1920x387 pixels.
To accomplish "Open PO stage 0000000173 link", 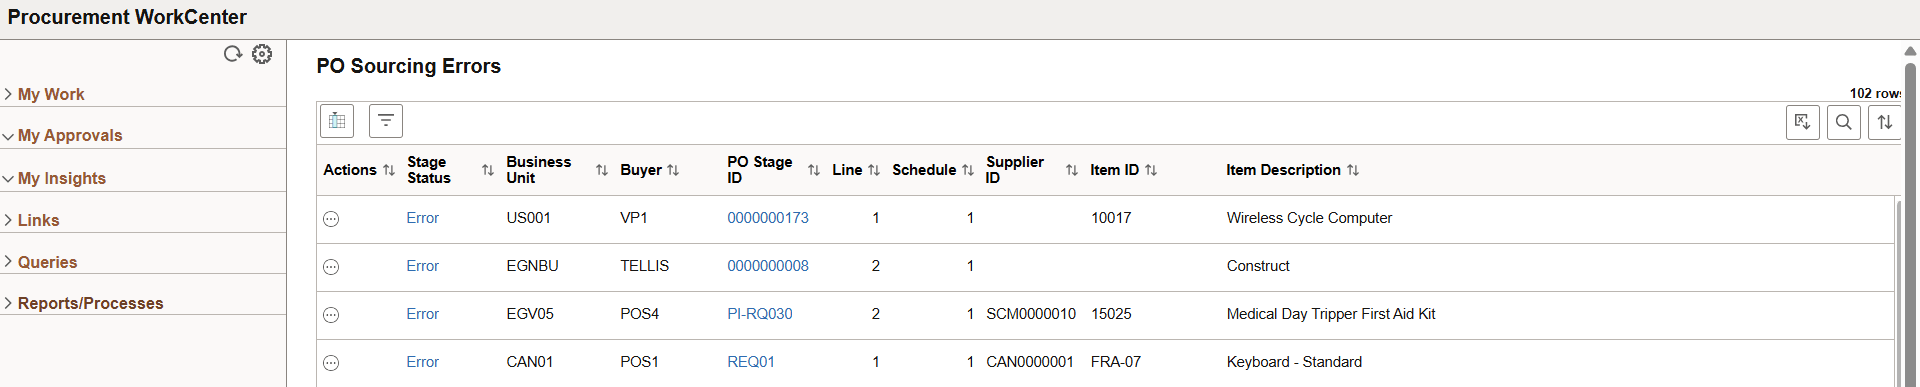I will tap(768, 218).
